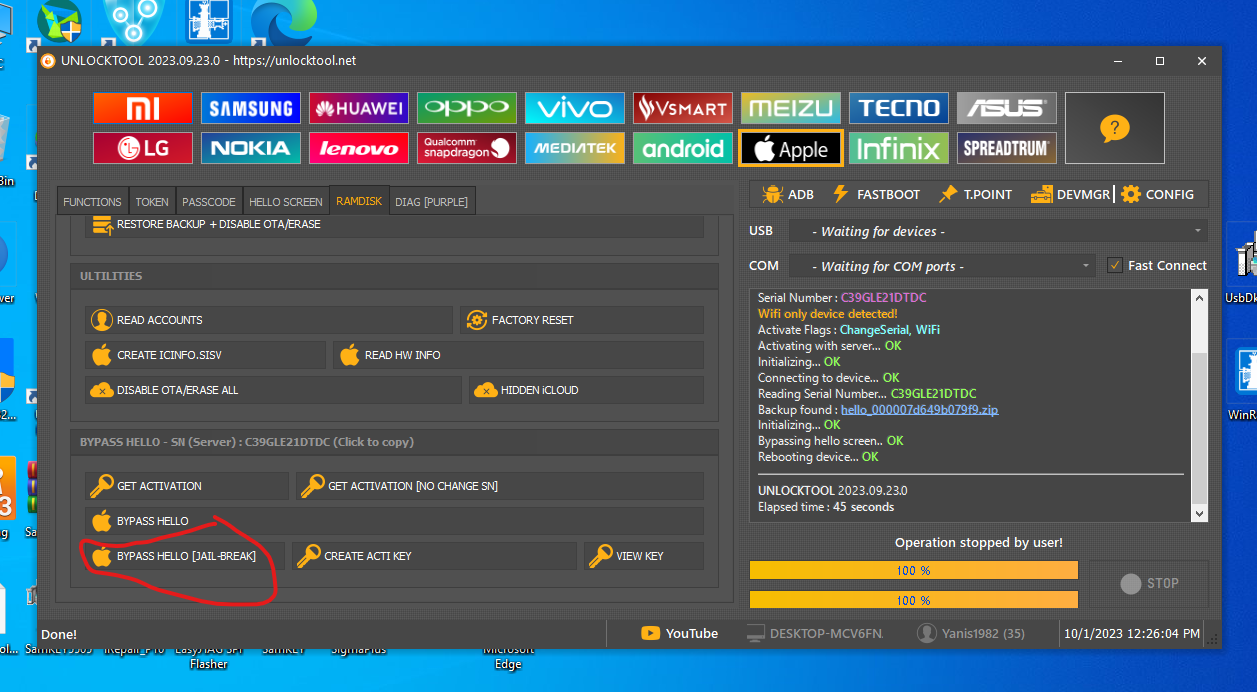Switch to the FUNCTIONS tab
Viewport: 1257px width, 692px height.
point(92,201)
